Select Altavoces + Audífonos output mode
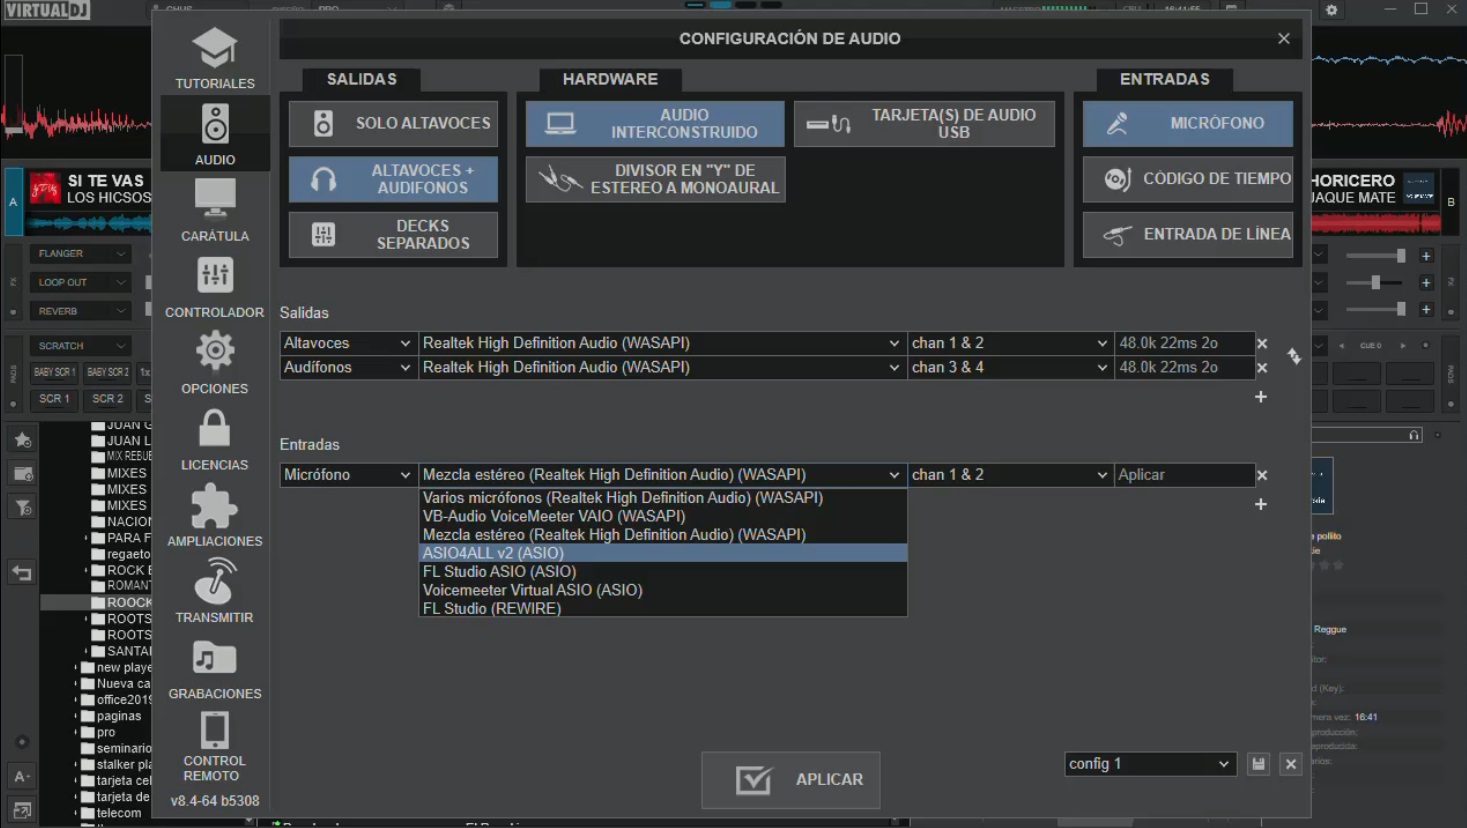This screenshot has width=1467, height=828. (x=394, y=179)
